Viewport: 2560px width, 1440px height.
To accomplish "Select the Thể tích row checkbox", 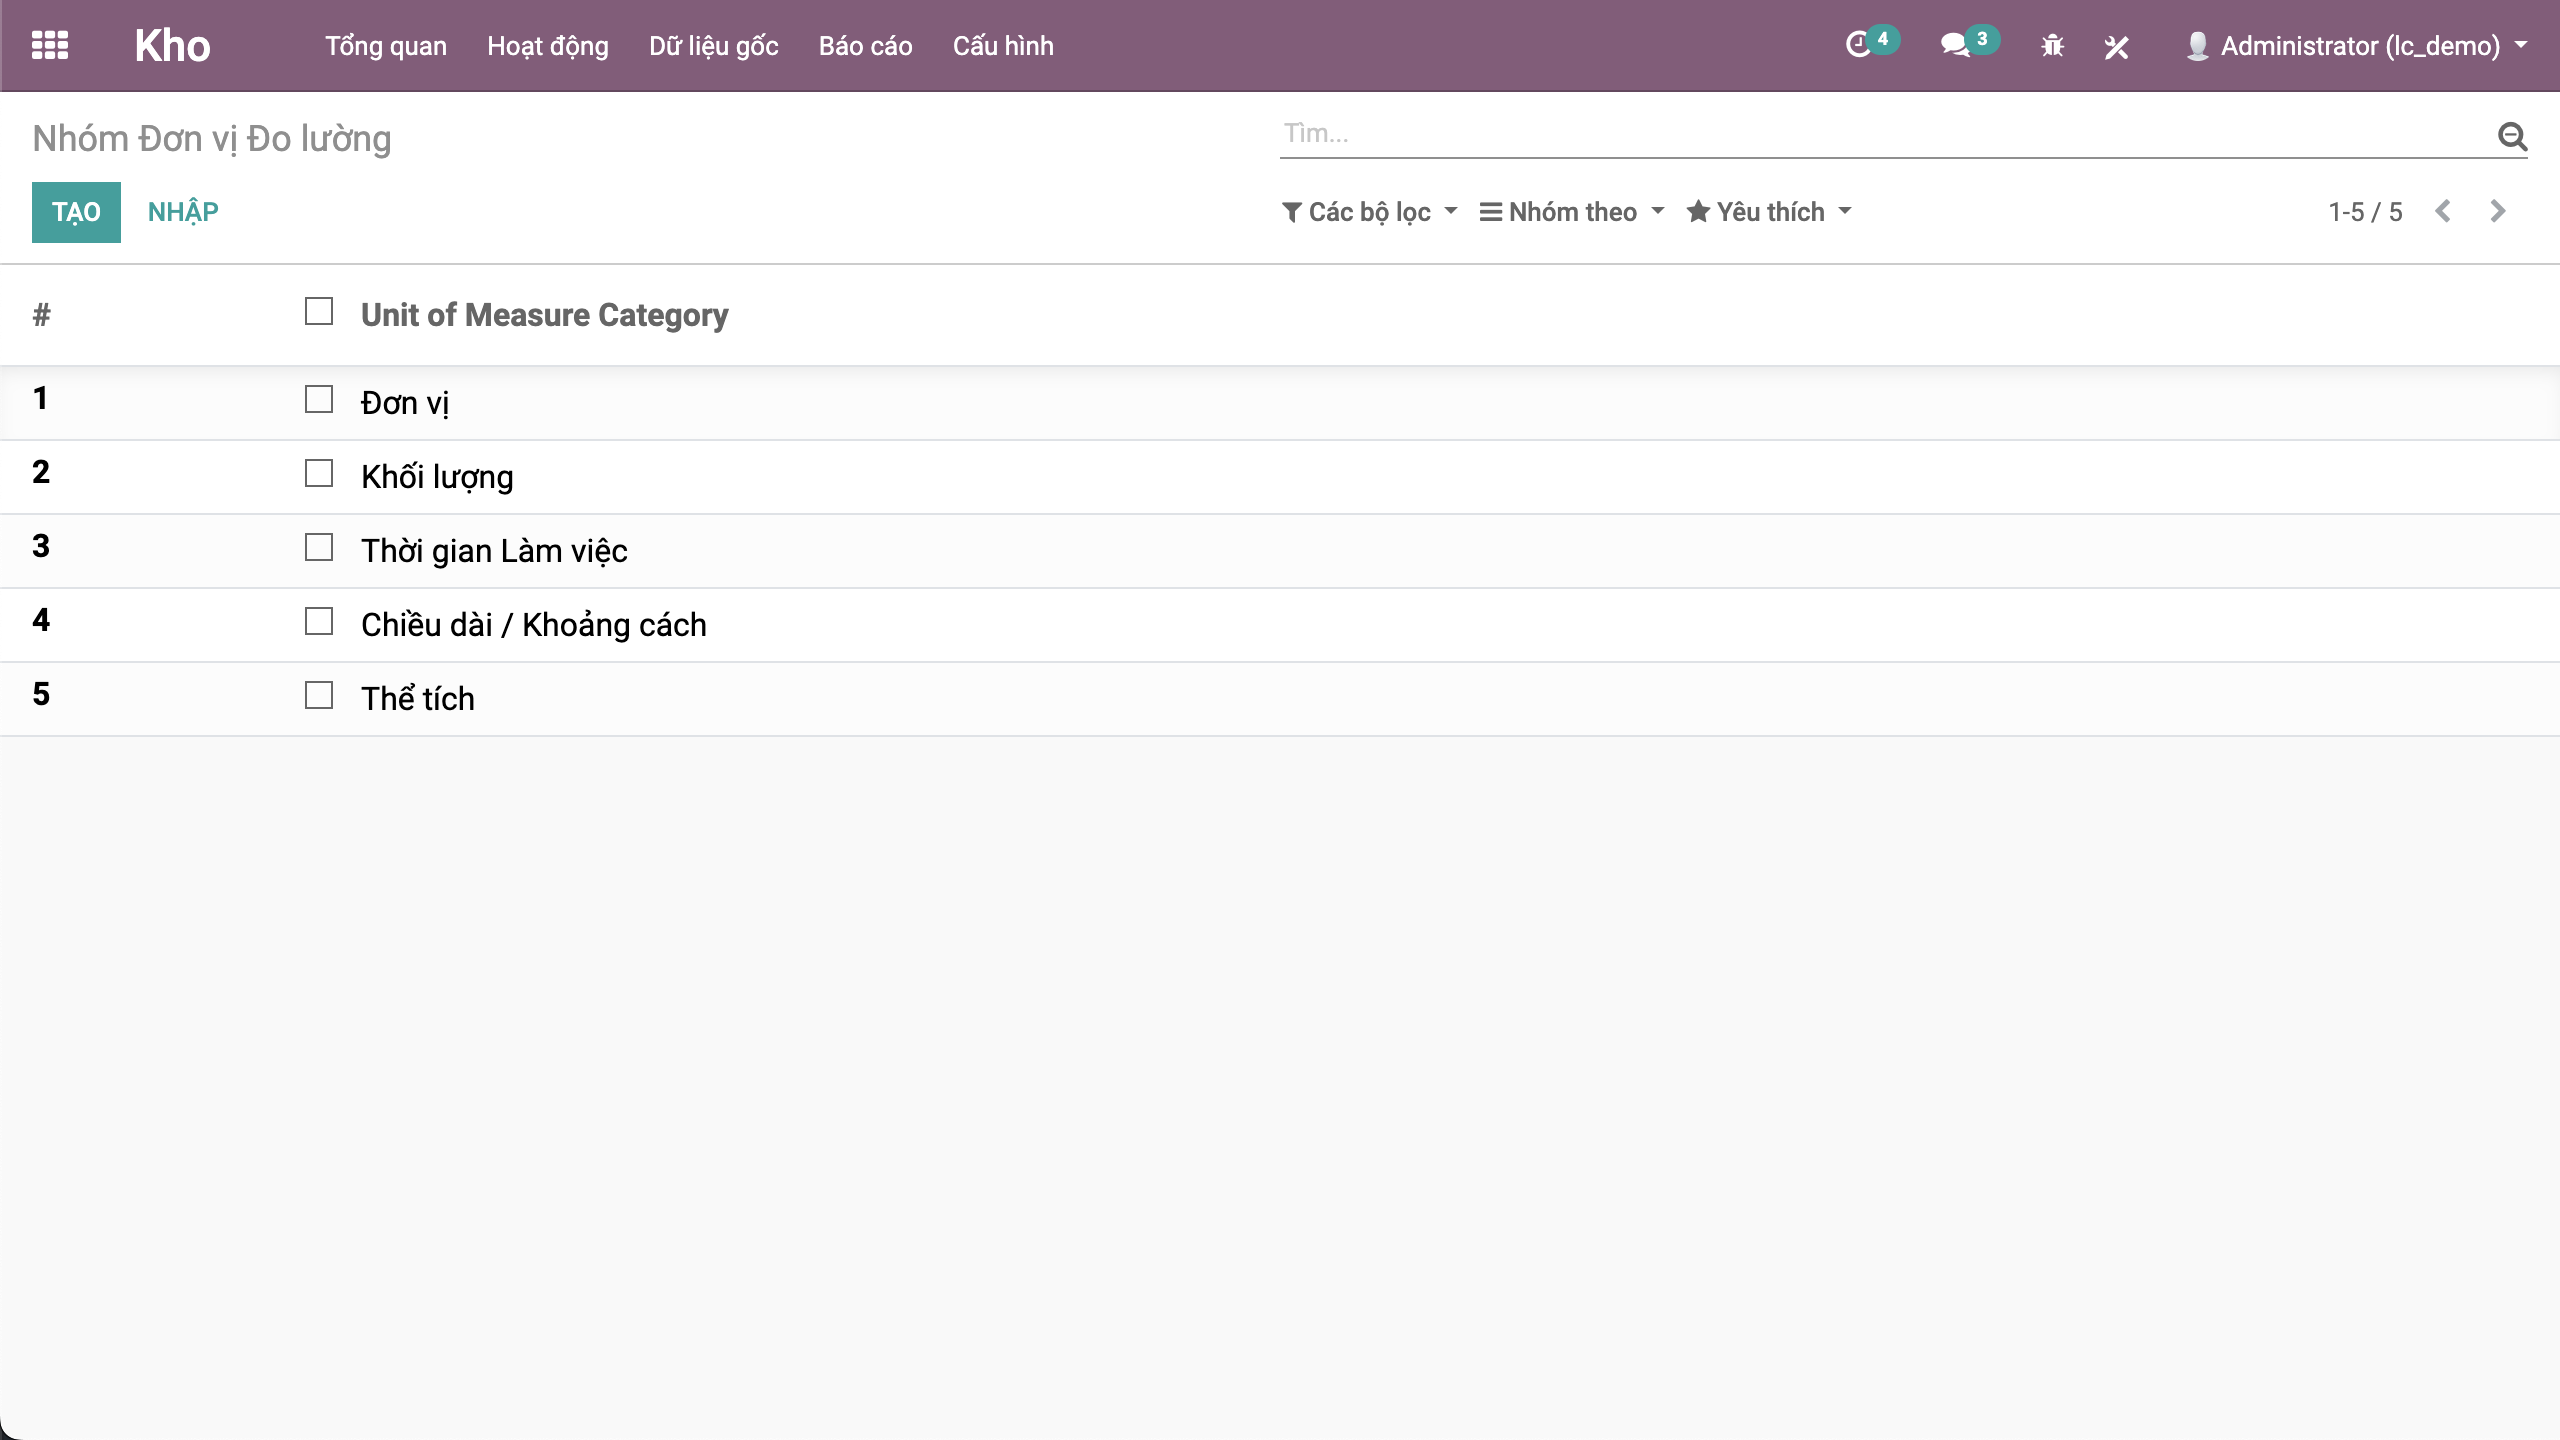I will (x=319, y=696).
